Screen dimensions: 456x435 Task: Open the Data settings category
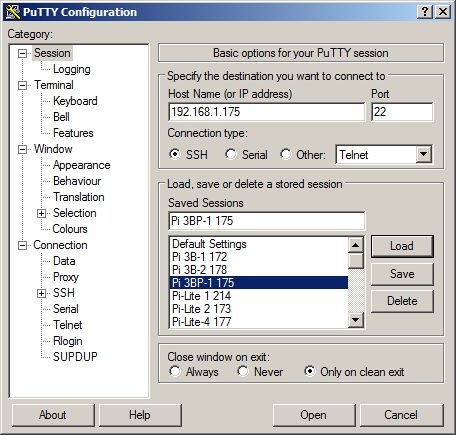point(64,261)
